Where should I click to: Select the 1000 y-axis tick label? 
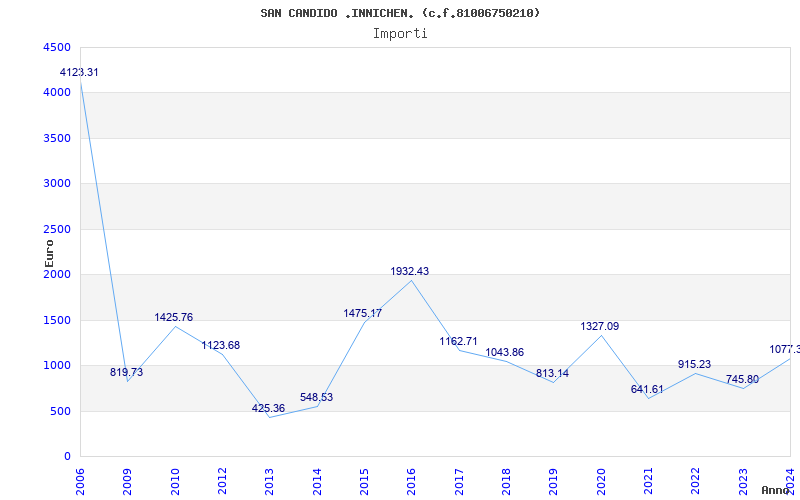point(57,366)
